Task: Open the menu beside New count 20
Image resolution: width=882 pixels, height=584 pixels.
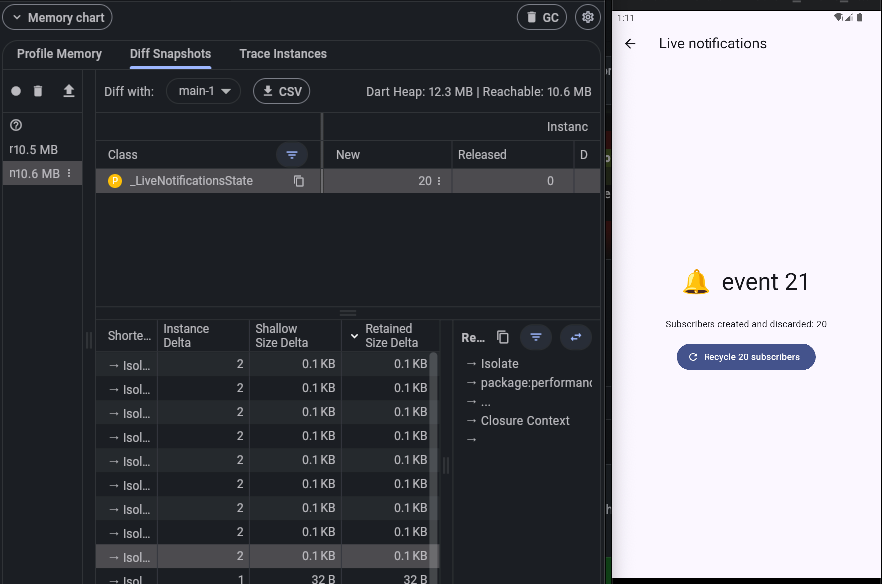Action: point(439,181)
